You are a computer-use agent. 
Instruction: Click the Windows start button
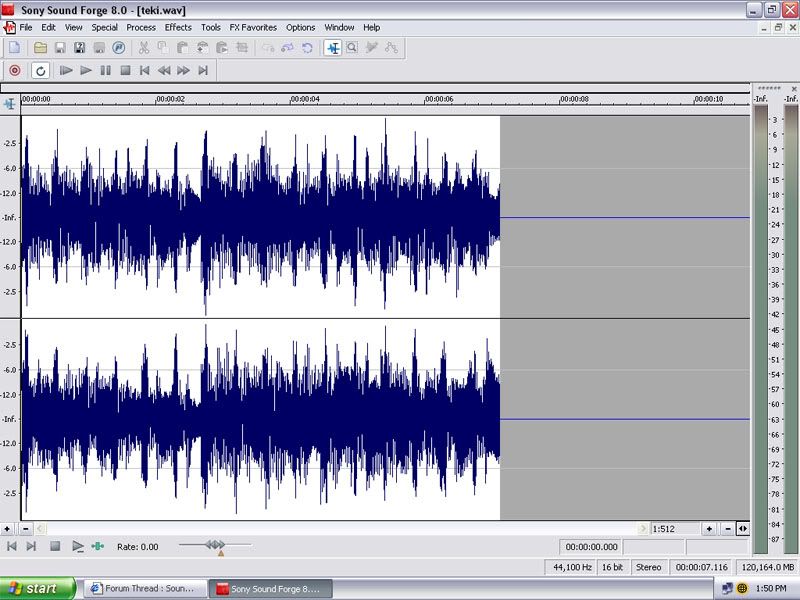(x=38, y=589)
